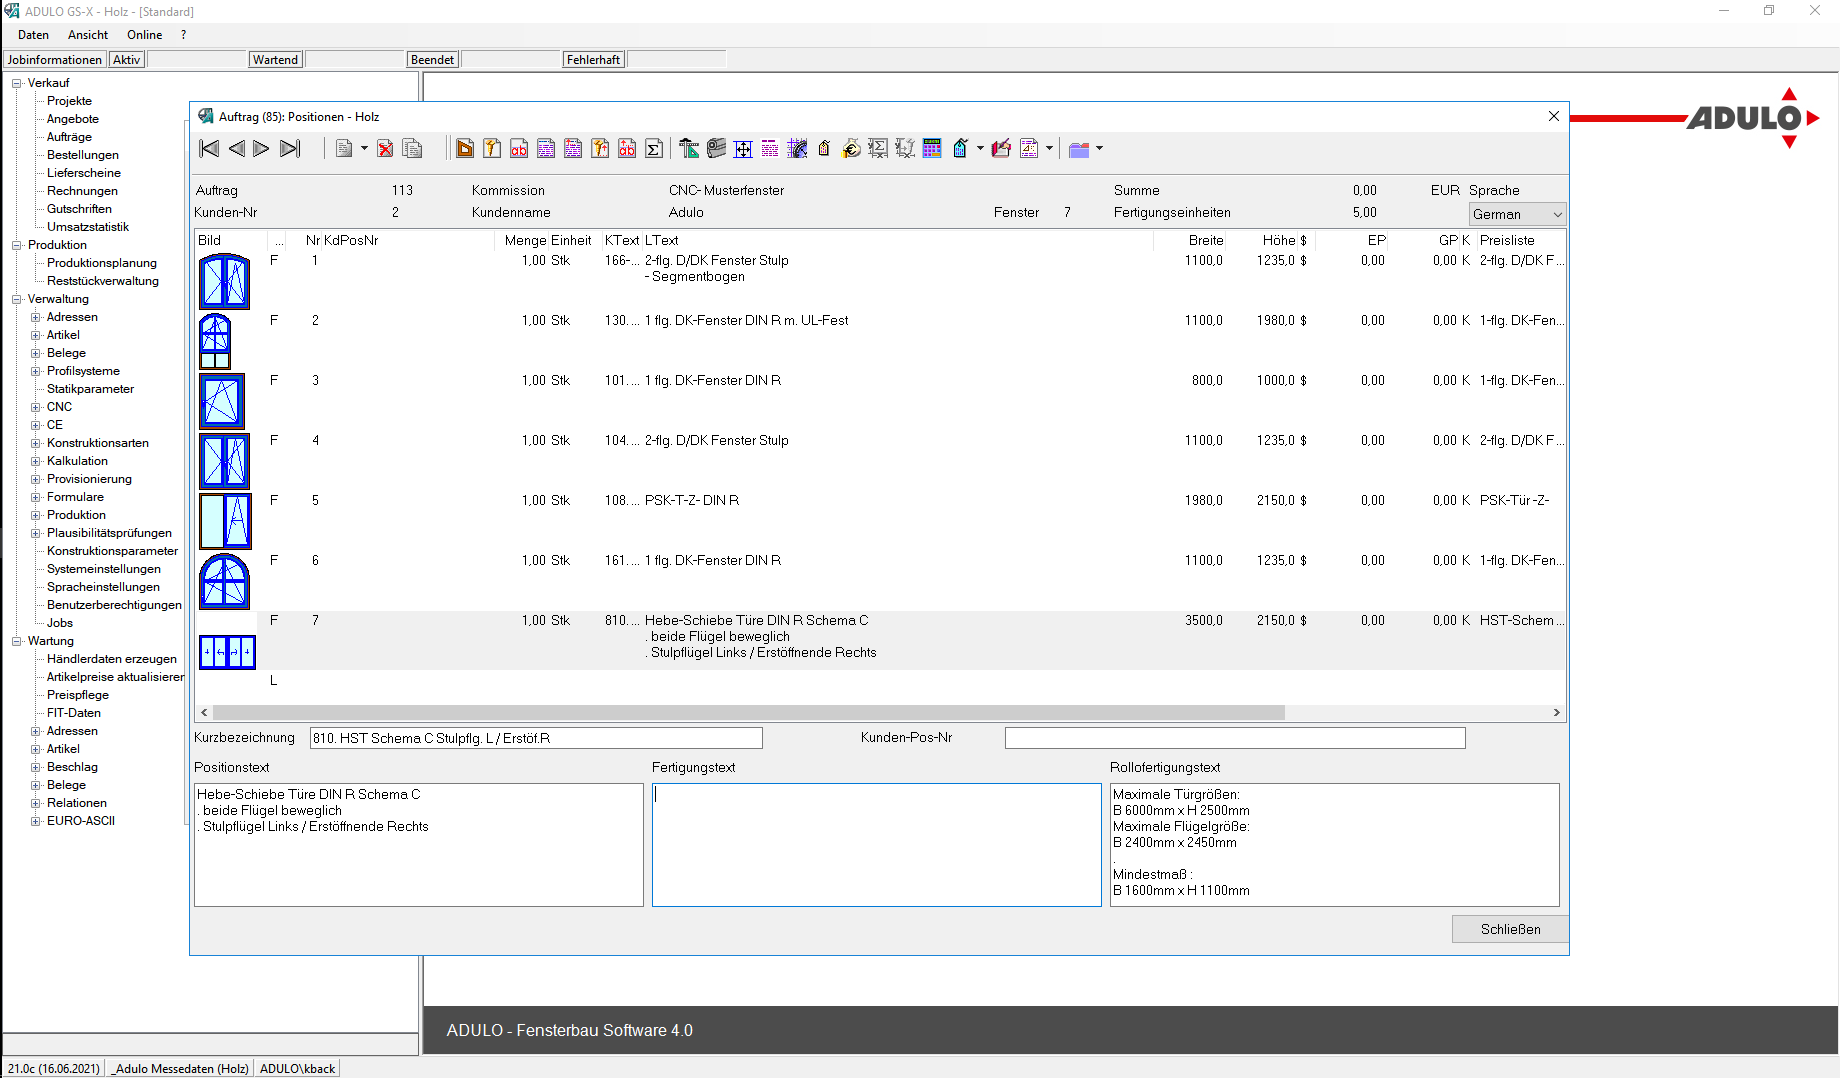Click the scroll right arrow of positions table
Viewport: 1840px width, 1078px height.
[1556, 713]
